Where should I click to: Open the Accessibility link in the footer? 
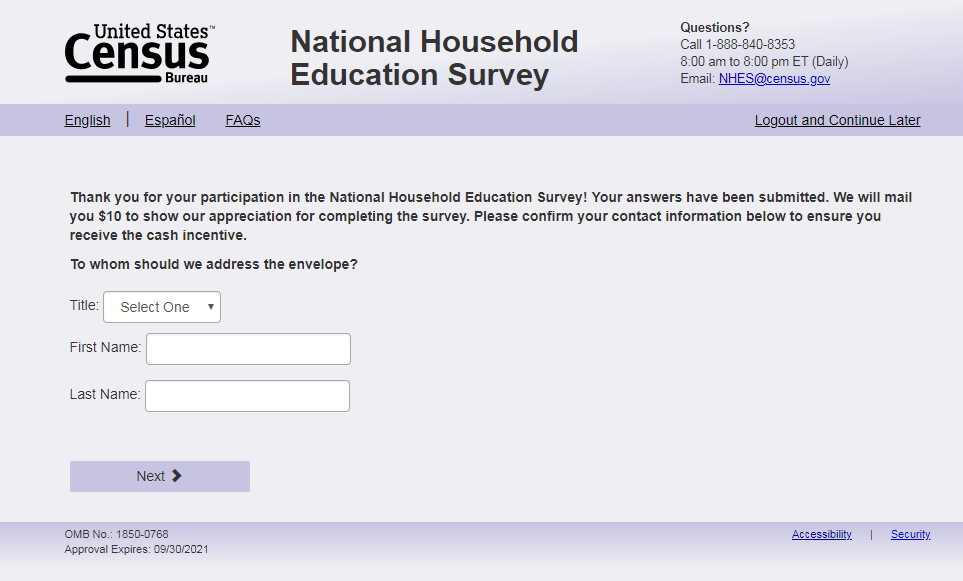point(821,534)
